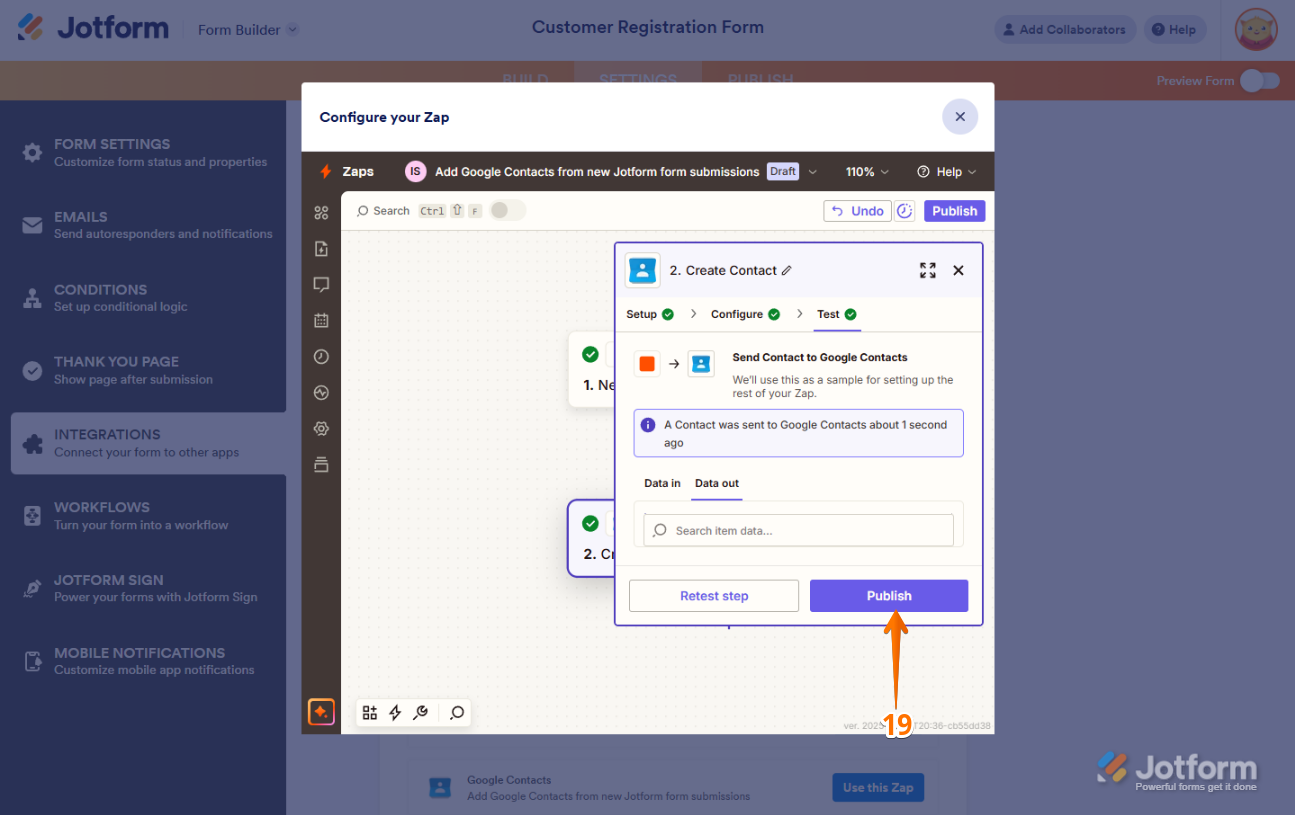This screenshot has height=815, width=1295.
Task: Close the Configure your Zap dialog
Action: pyautogui.click(x=960, y=117)
